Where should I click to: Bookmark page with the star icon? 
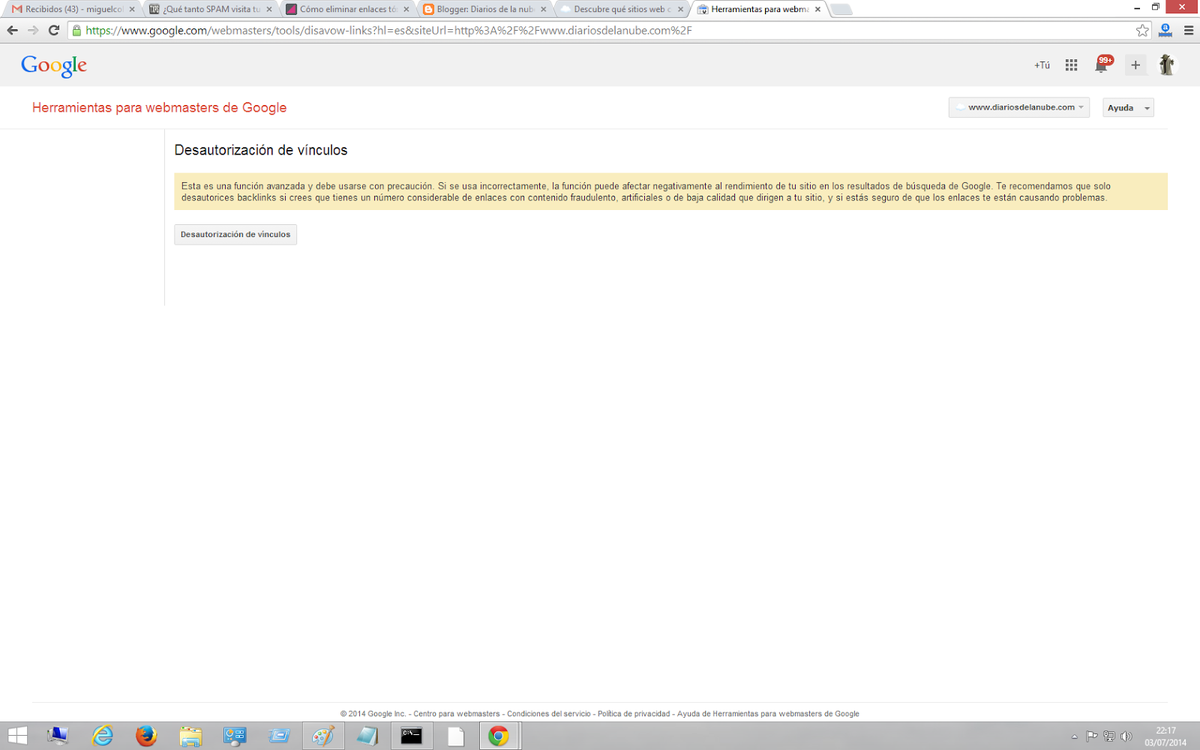[x=1142, y=30]
